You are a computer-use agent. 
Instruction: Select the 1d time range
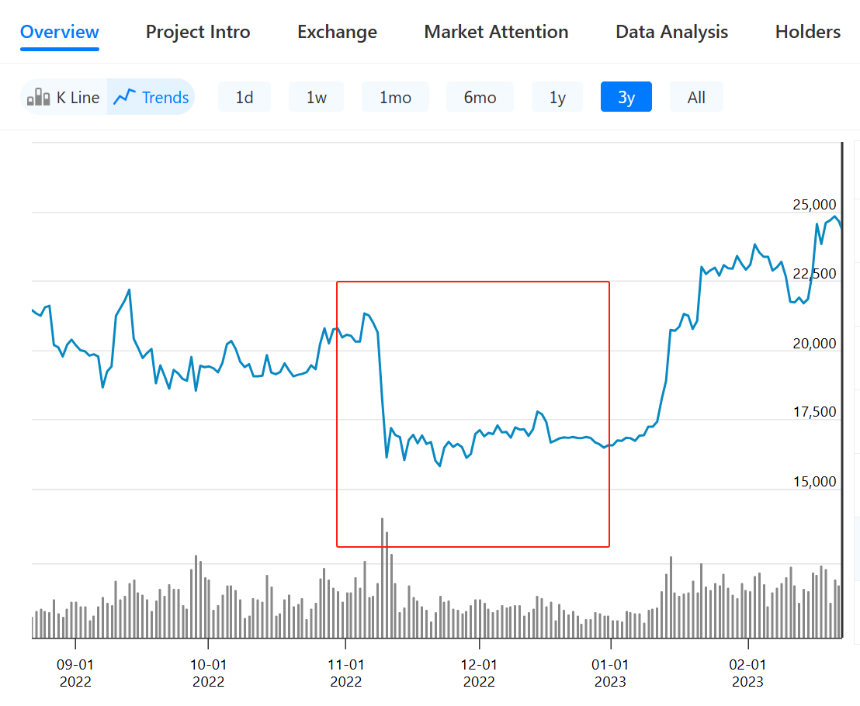(x=245, y=97)
